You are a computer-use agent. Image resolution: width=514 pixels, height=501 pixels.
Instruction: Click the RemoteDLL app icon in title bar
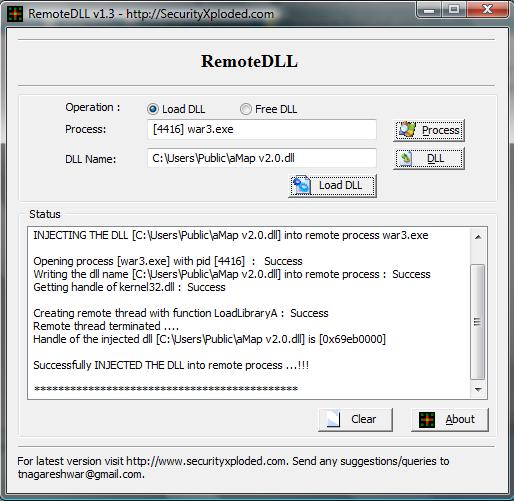(x=15, y=14)
